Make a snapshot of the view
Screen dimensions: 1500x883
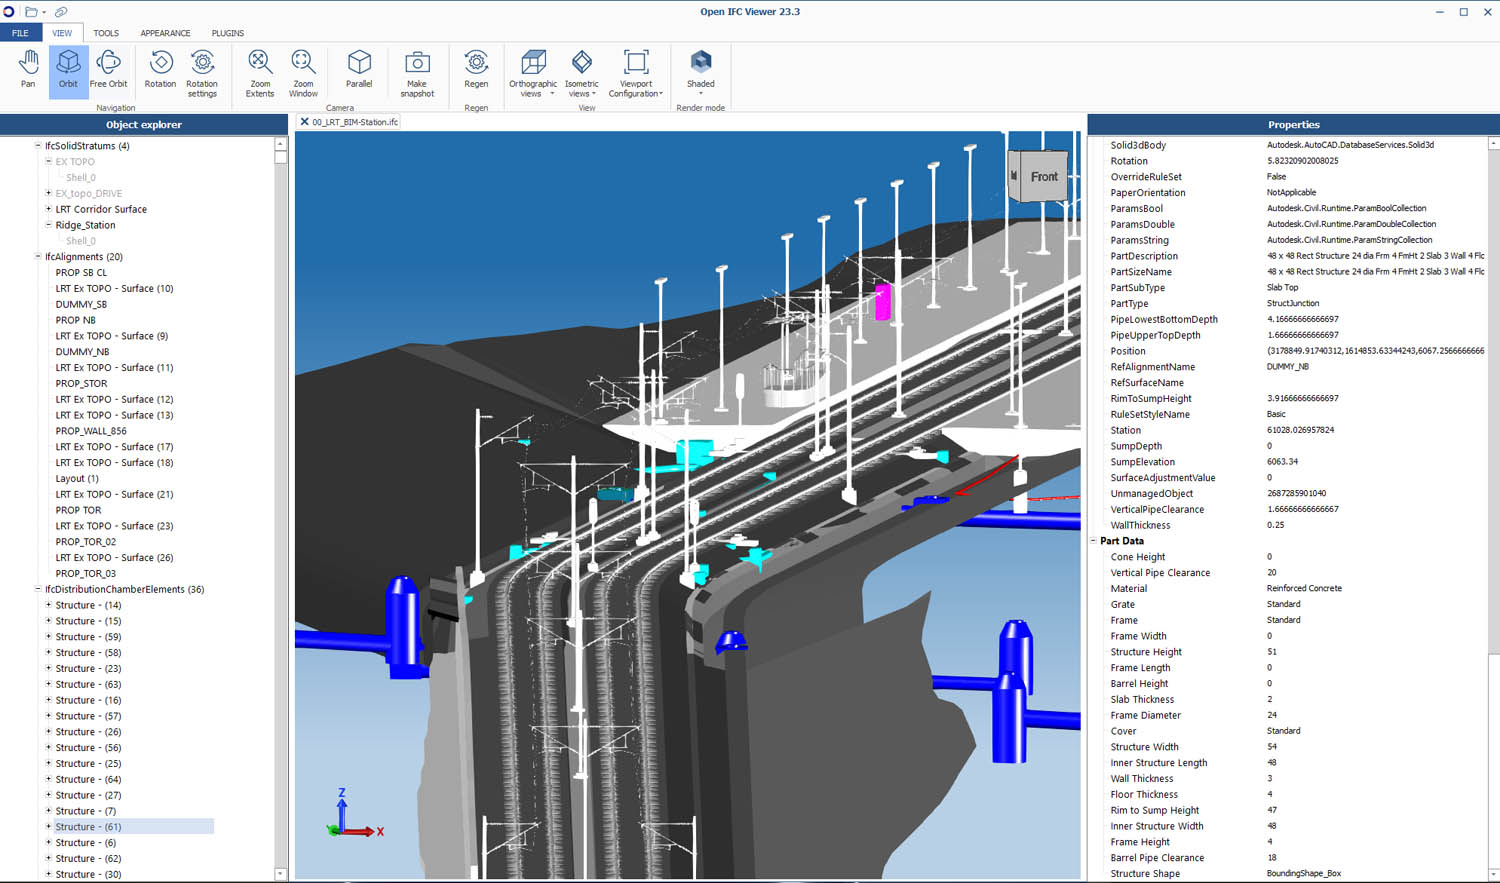pos(417,73)
